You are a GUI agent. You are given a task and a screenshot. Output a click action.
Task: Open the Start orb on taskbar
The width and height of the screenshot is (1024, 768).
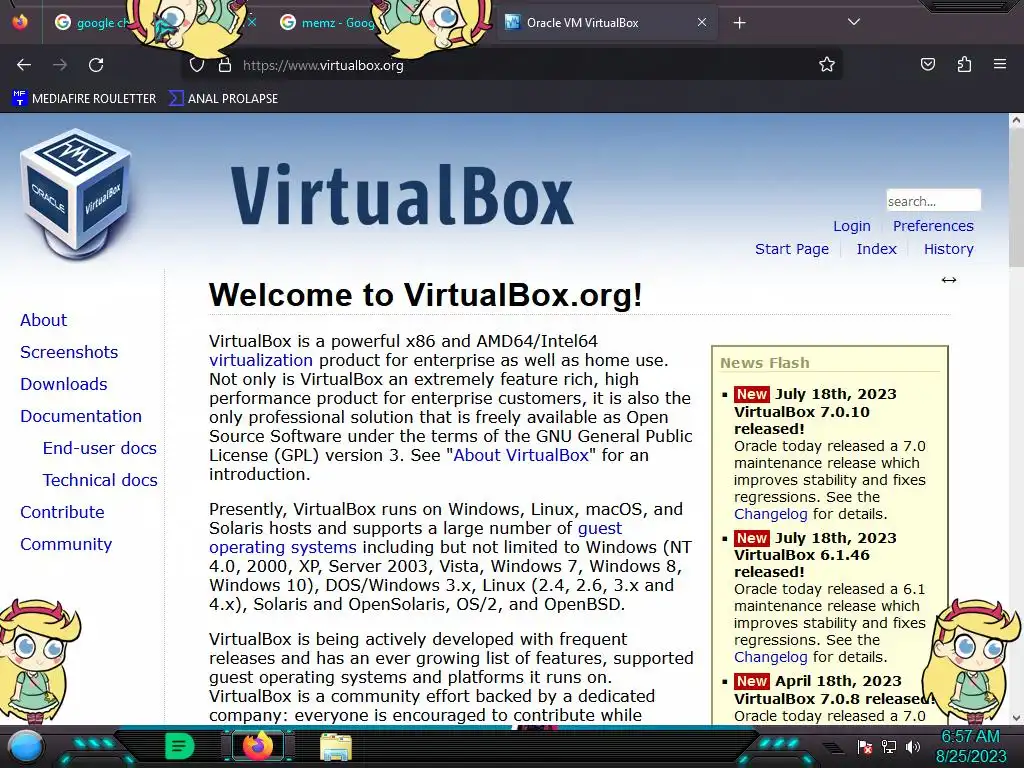[25, 746]
